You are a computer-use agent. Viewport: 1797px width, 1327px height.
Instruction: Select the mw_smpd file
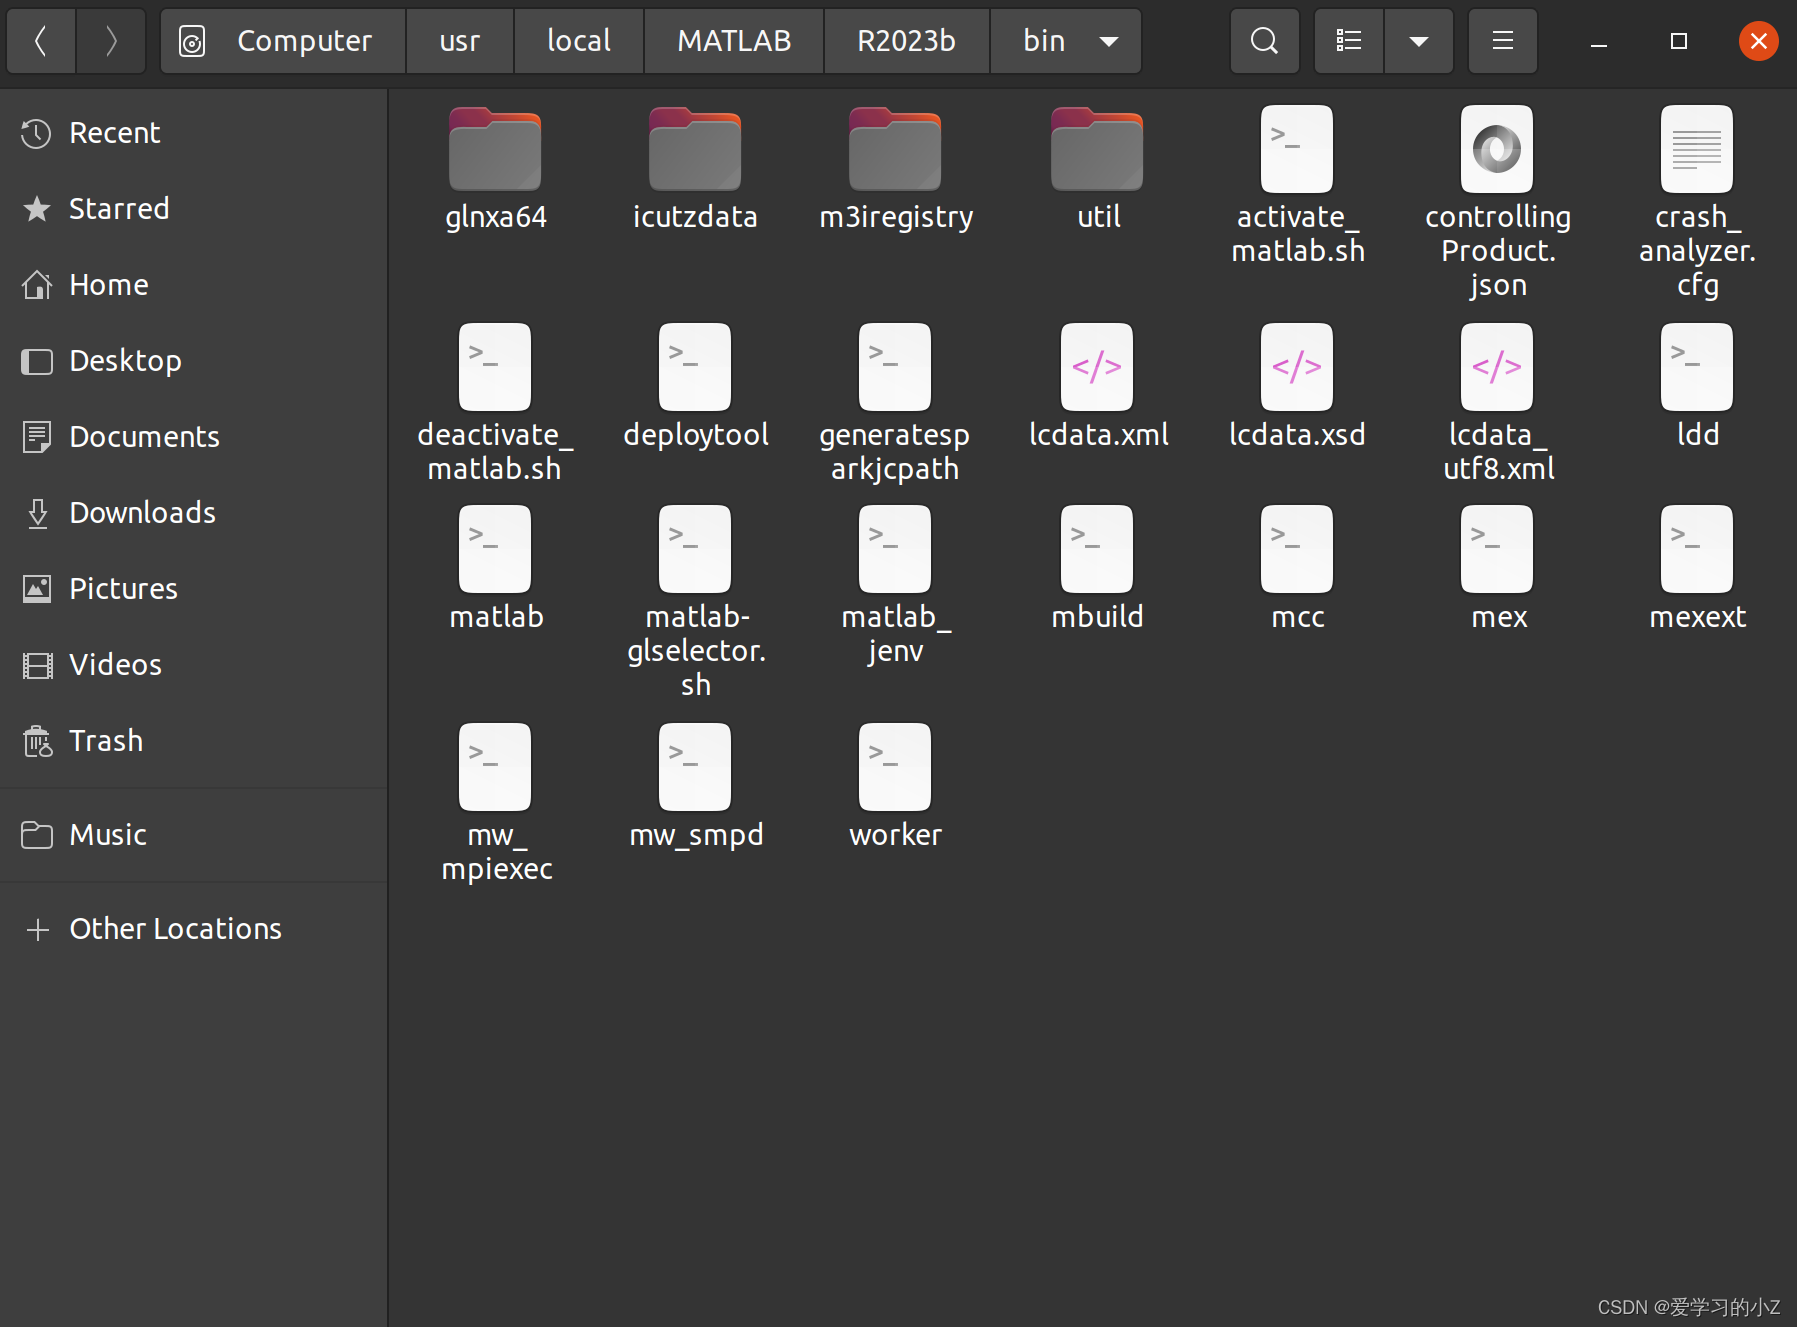click(695, 786)
